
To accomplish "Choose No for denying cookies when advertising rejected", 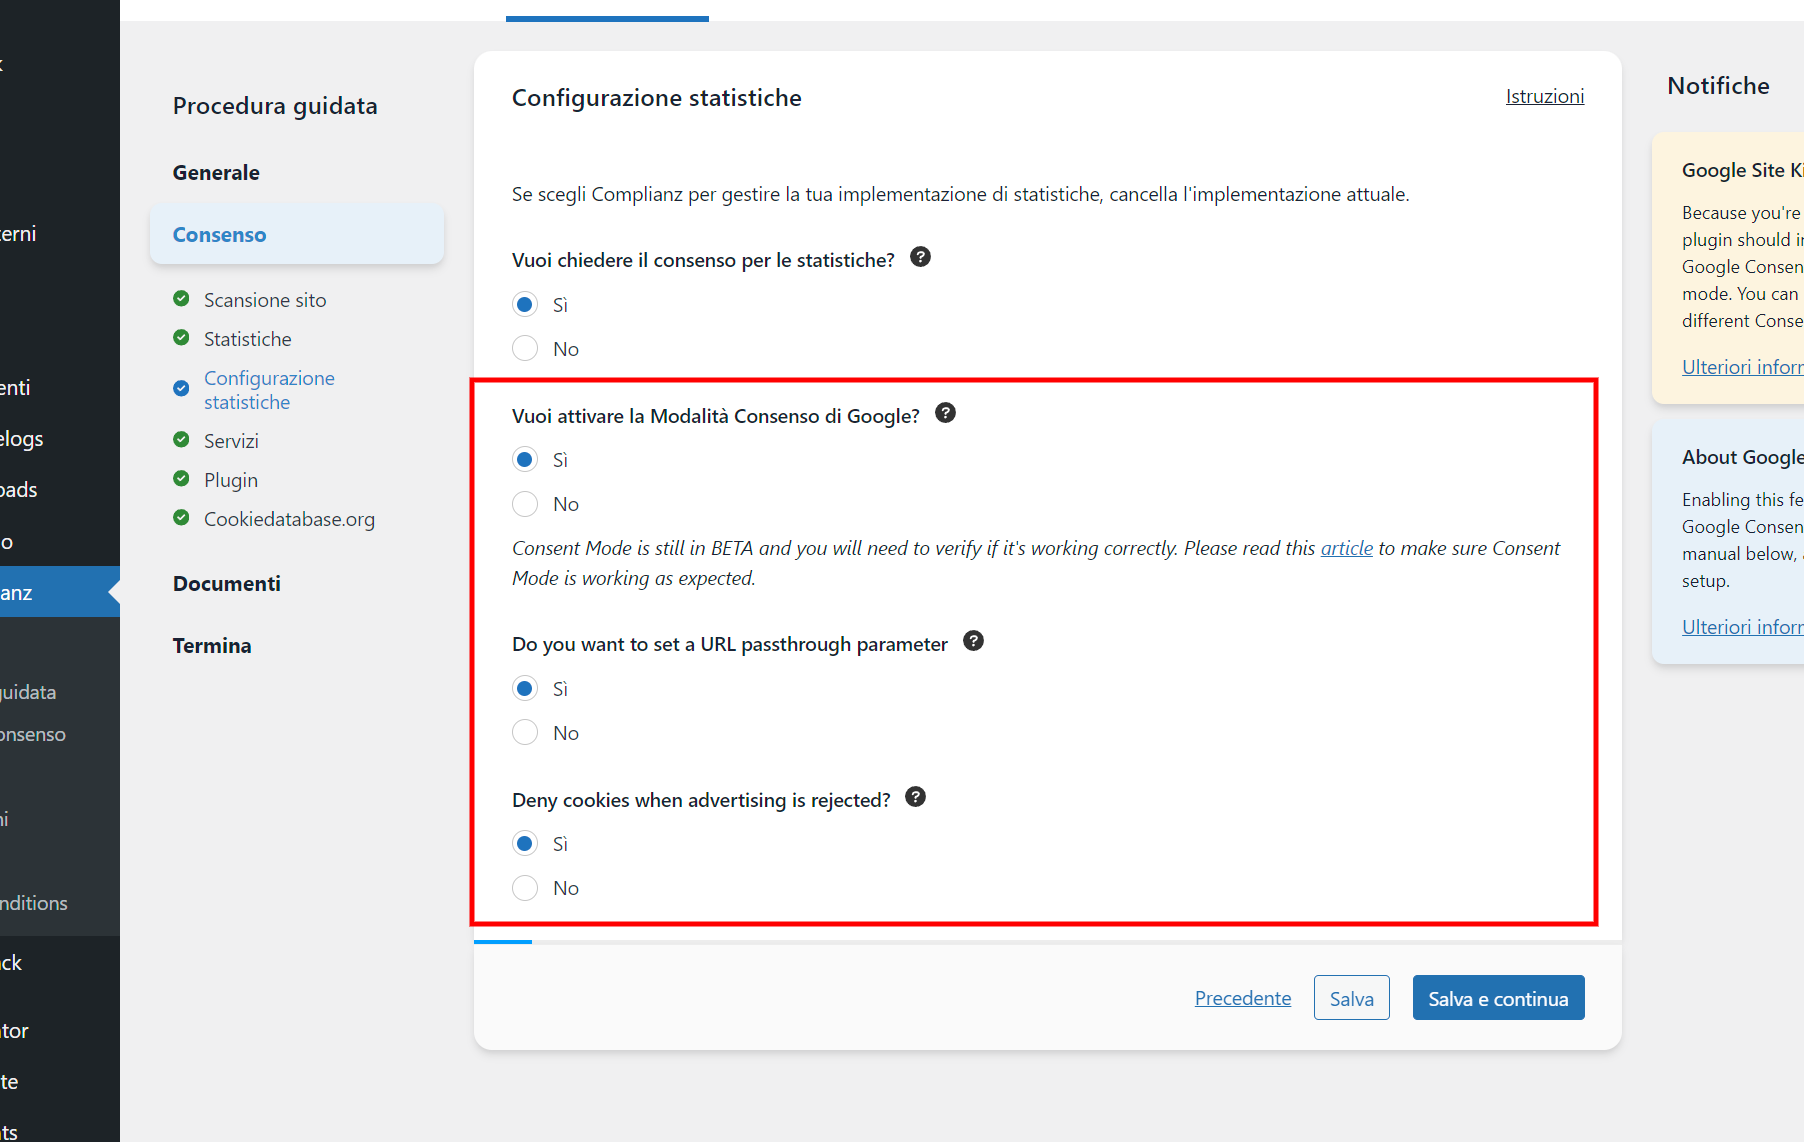I will (525, 887).
